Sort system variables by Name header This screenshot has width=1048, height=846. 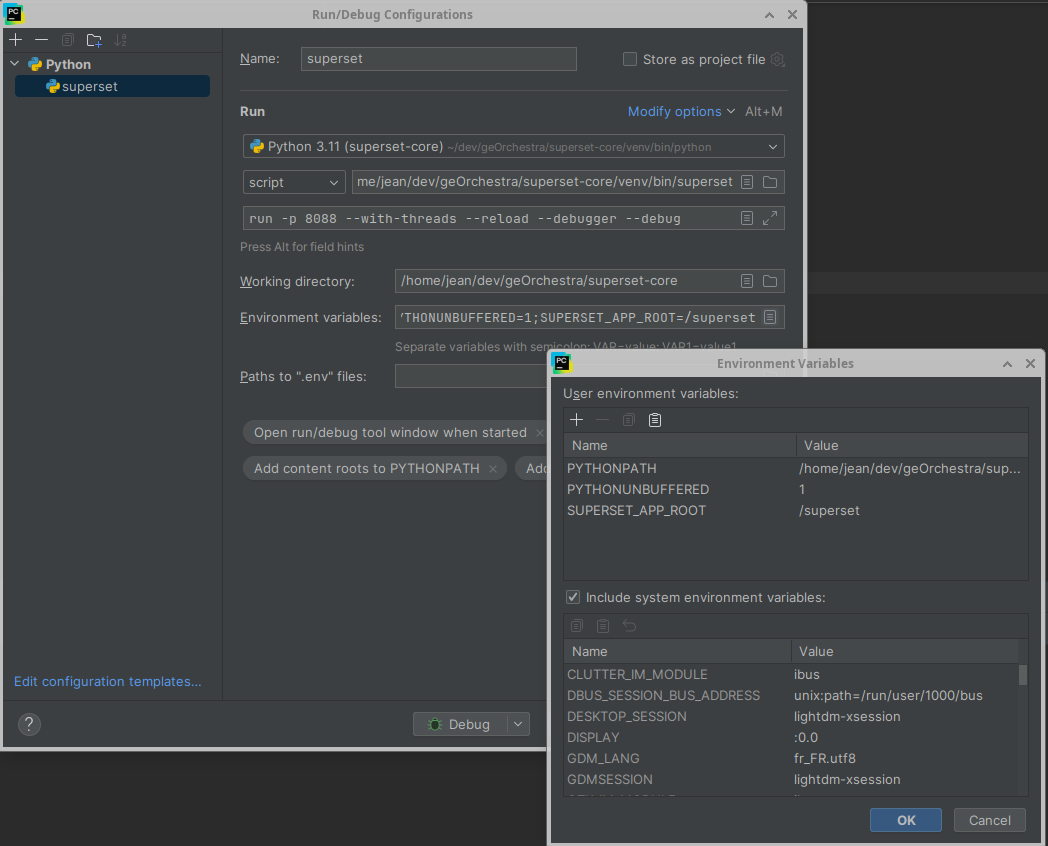coord(678,652)
